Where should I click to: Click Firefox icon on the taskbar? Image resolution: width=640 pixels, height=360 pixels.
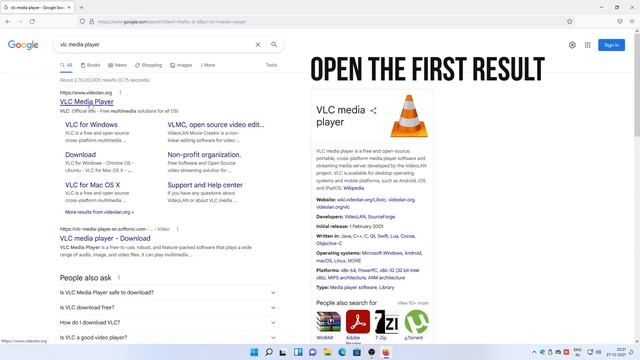(x=386, y=352)
